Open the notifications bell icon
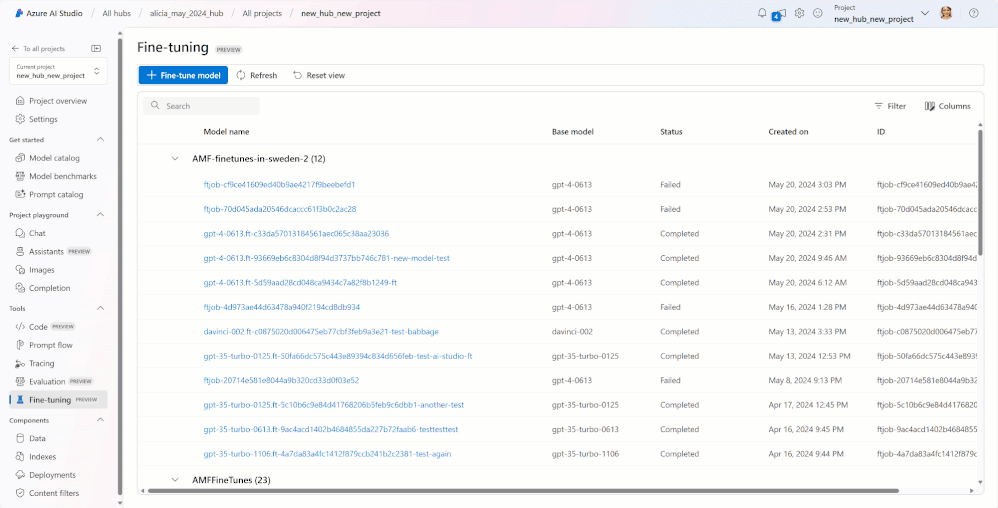The height and width of the screenshot is (508, 998). (762, 13)
